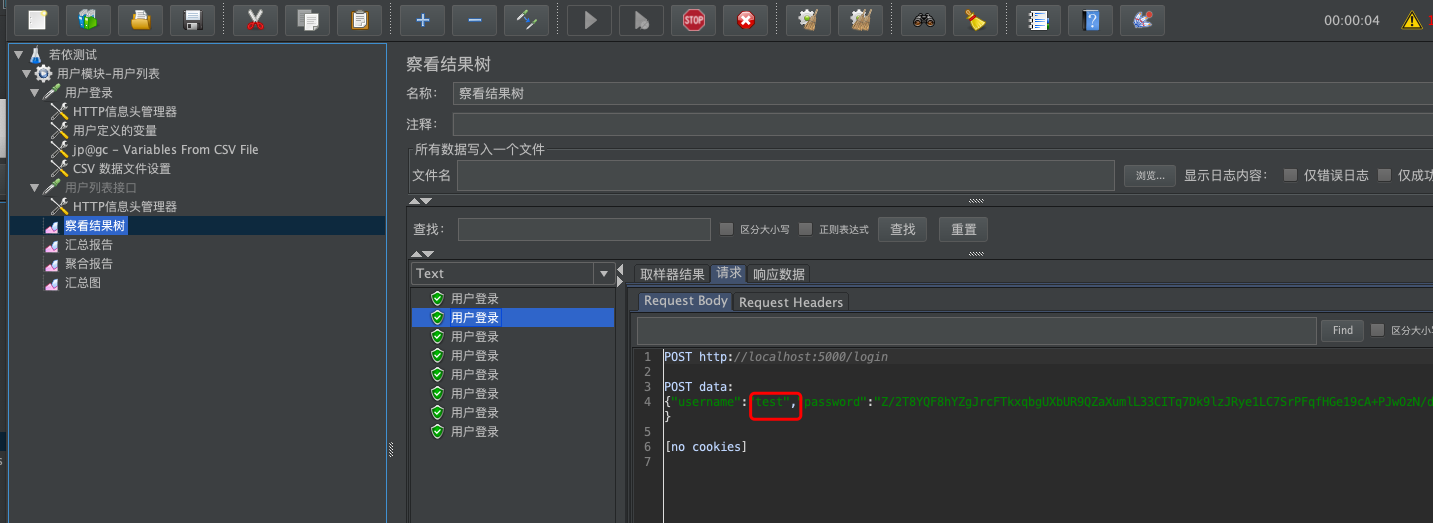Select 汇总图 listener in tree

click(x=83, y=282)
